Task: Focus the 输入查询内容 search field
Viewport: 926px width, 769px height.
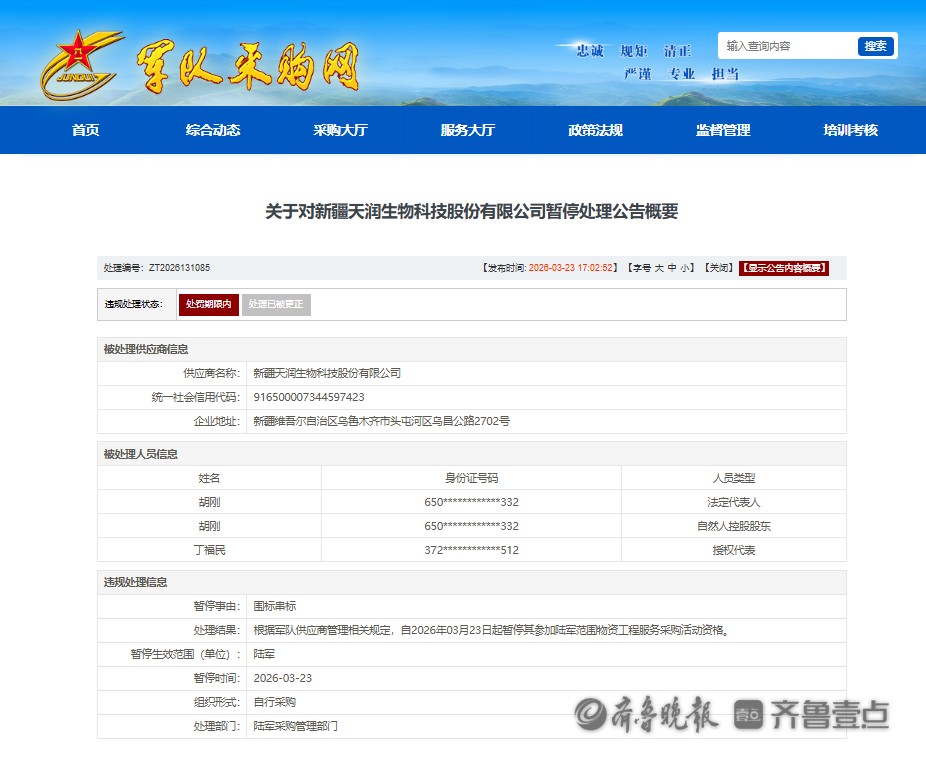Action: [787, 46]
